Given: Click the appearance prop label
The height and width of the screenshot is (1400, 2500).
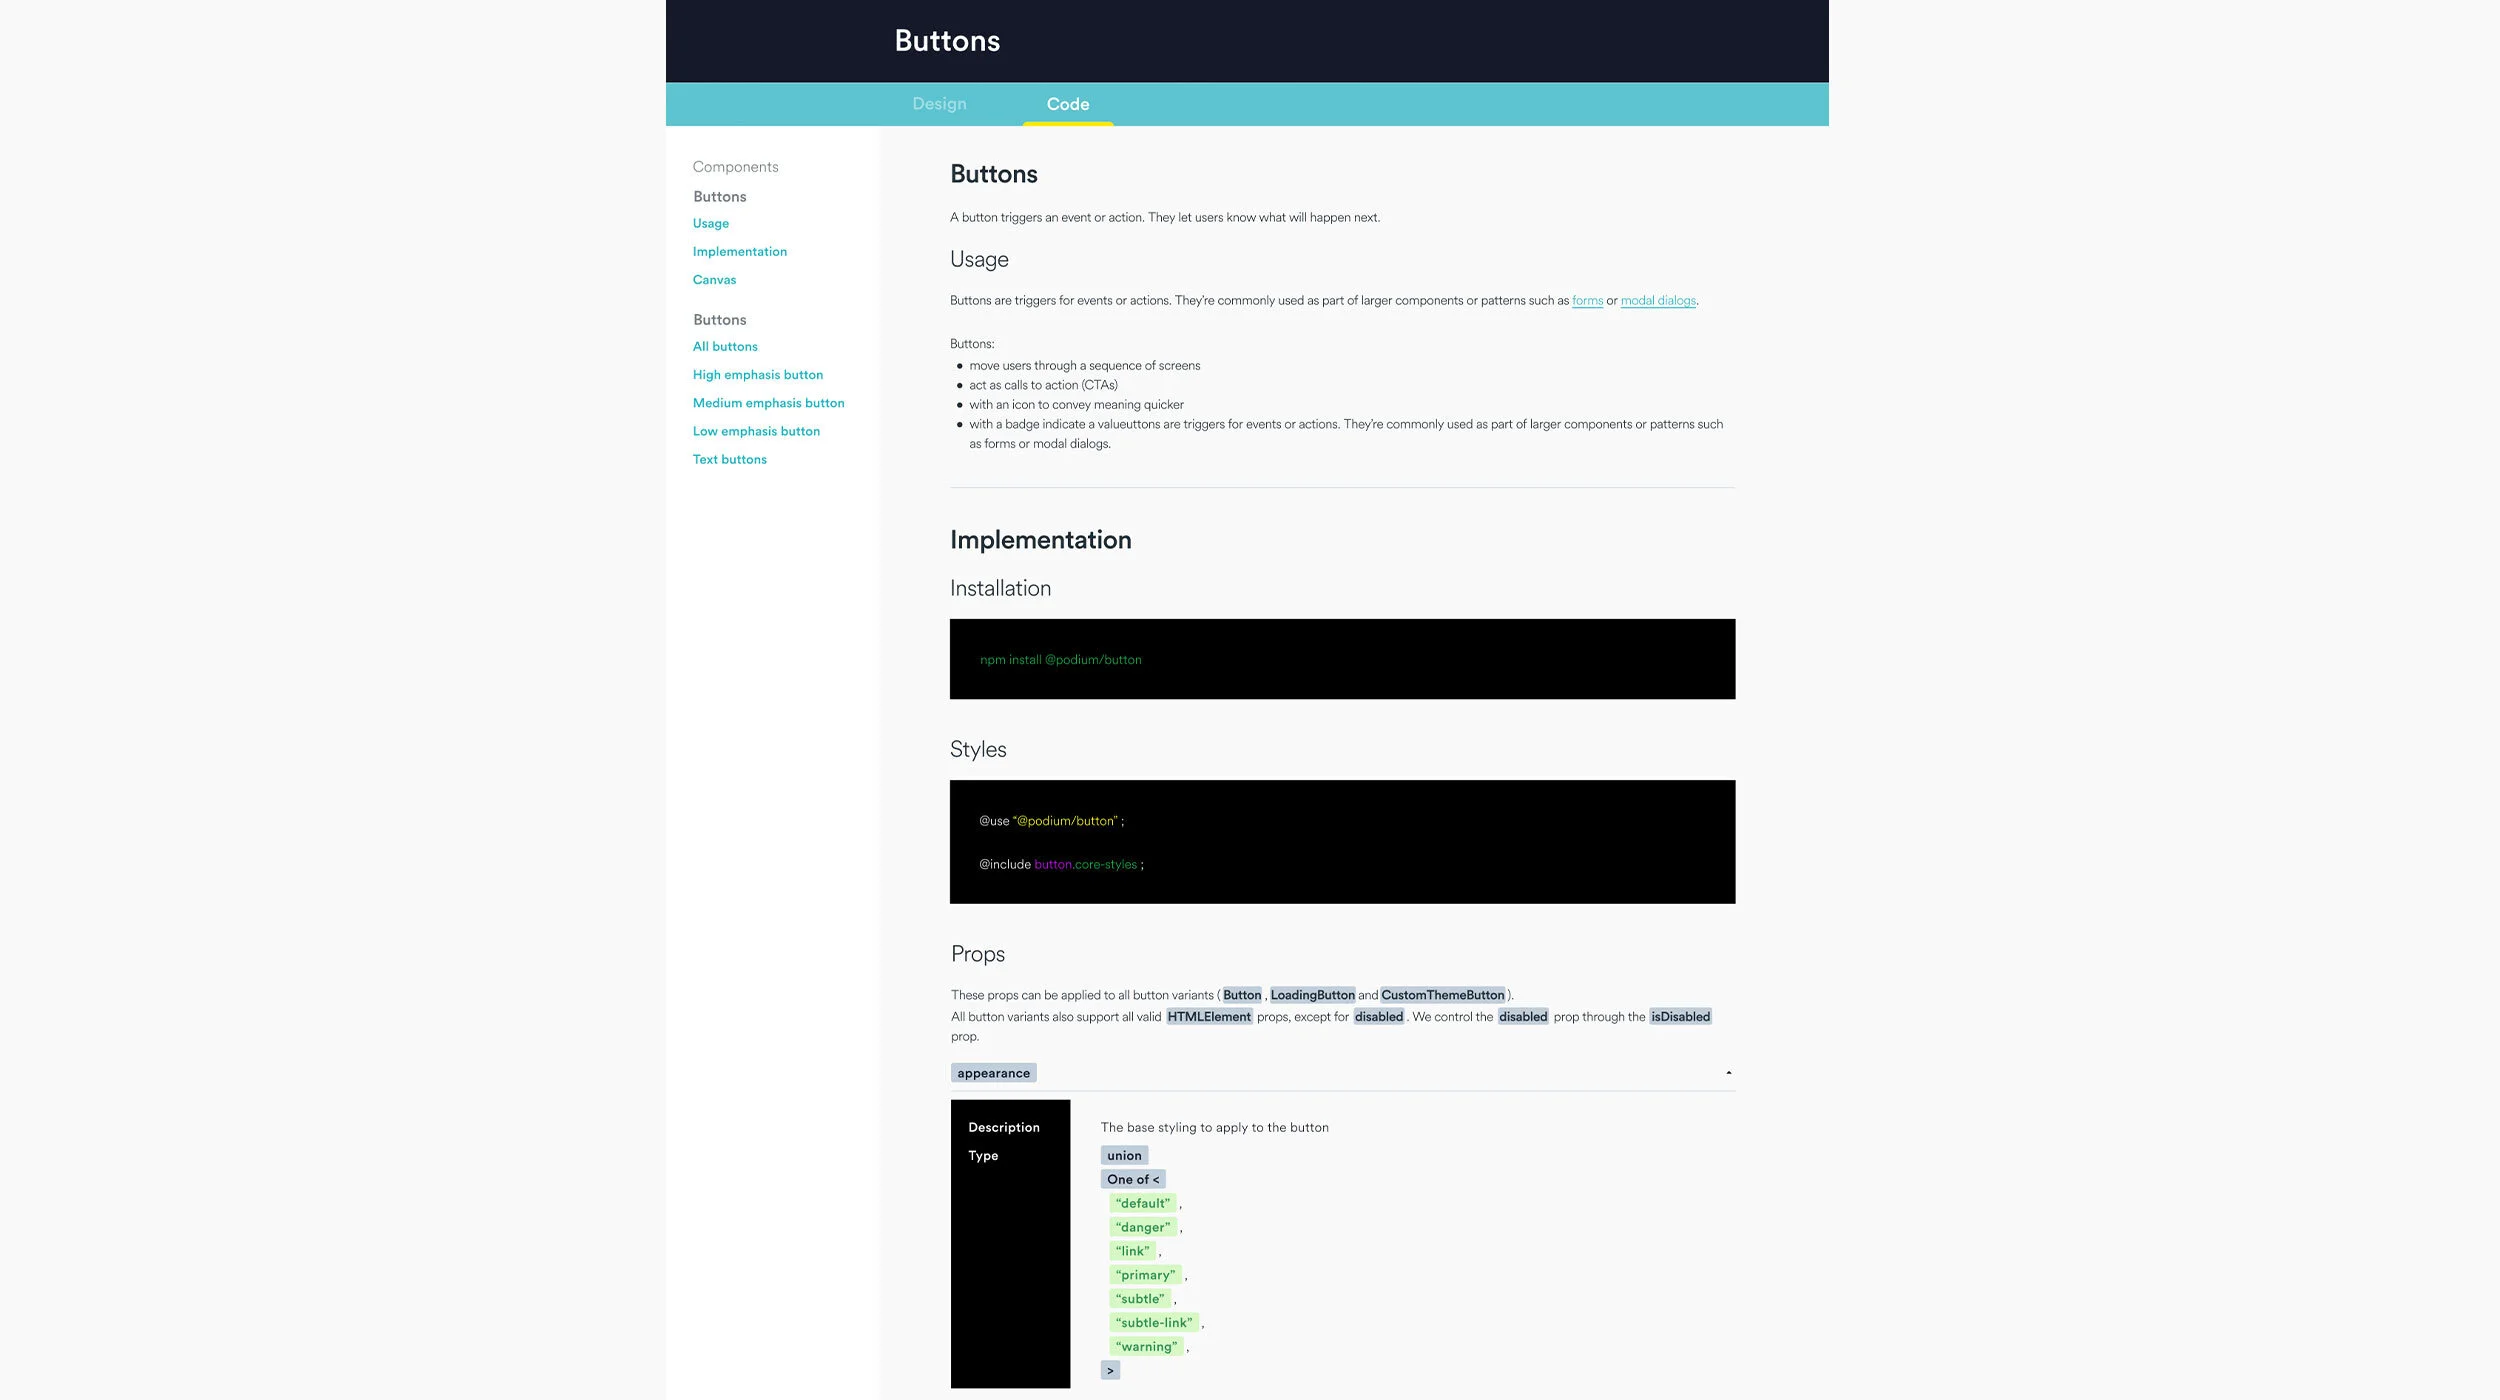Looking at the screenshot, I should (993, 1073).
